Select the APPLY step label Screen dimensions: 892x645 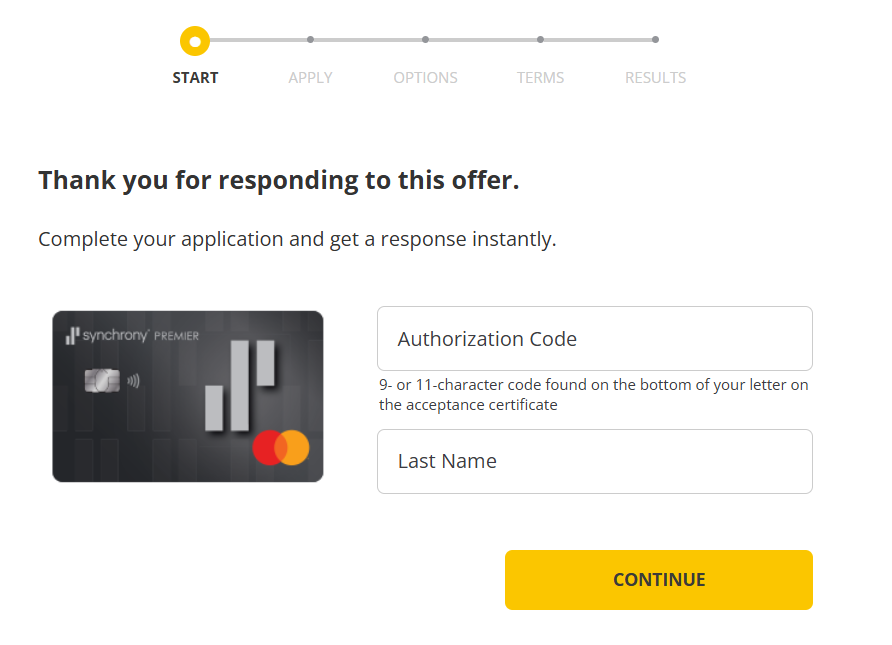click(310, 78)
